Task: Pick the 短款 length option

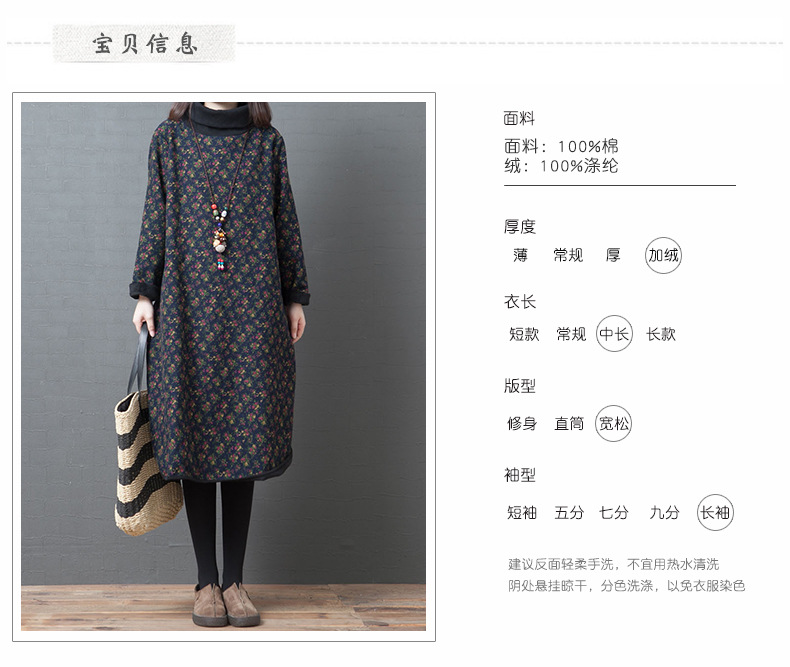Action: [524, 334]
